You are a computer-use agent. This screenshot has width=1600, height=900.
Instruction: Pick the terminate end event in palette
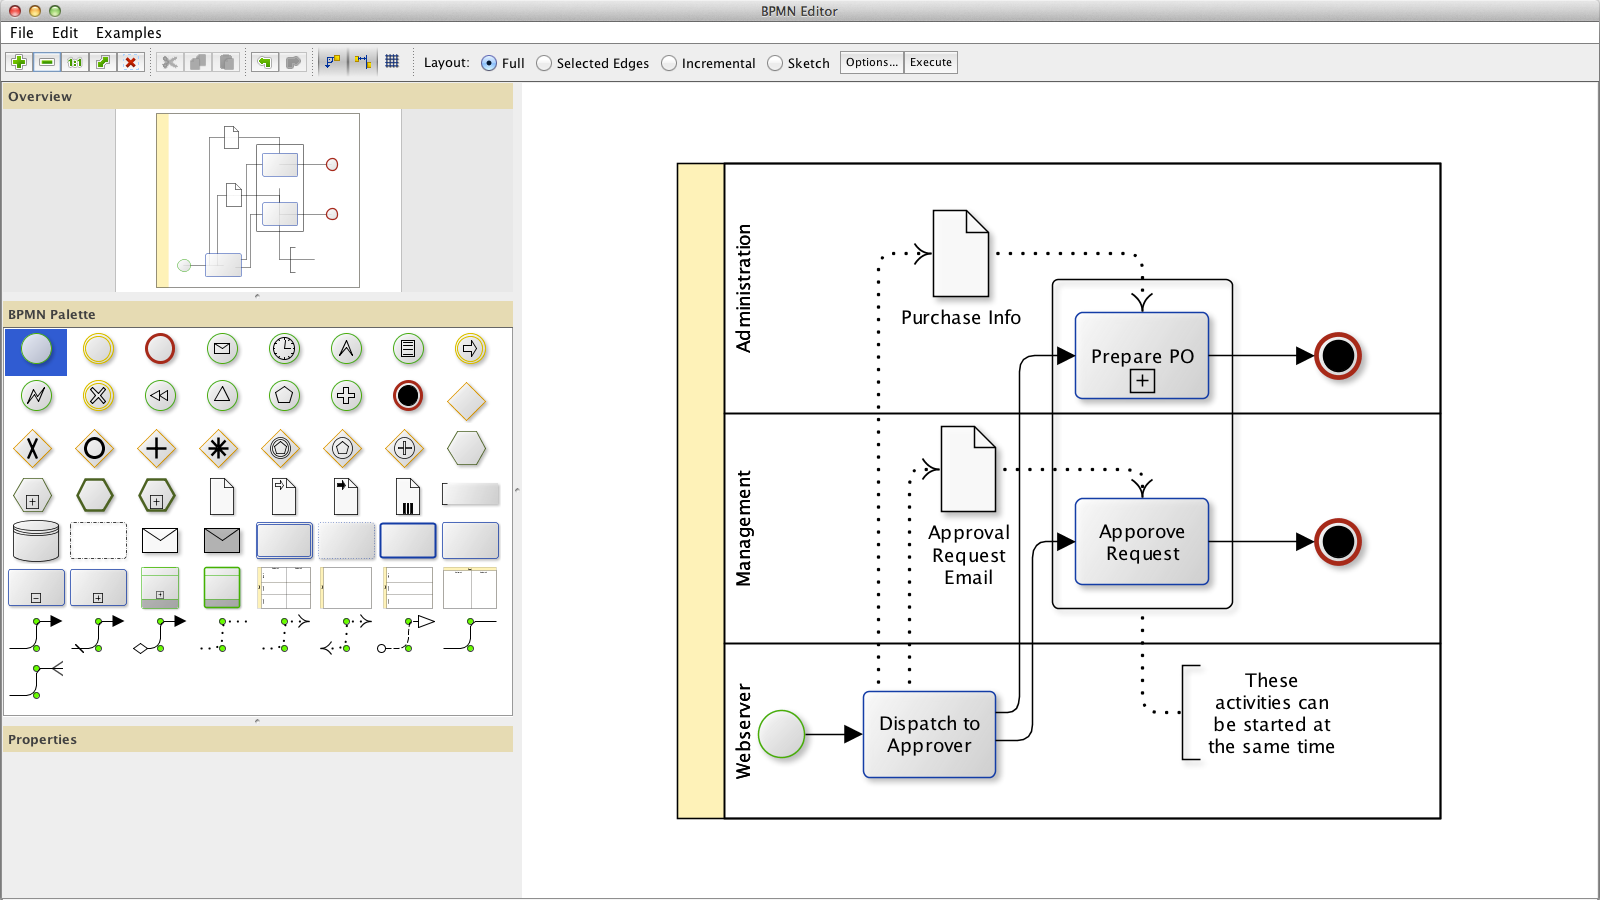tap(408, 396)
